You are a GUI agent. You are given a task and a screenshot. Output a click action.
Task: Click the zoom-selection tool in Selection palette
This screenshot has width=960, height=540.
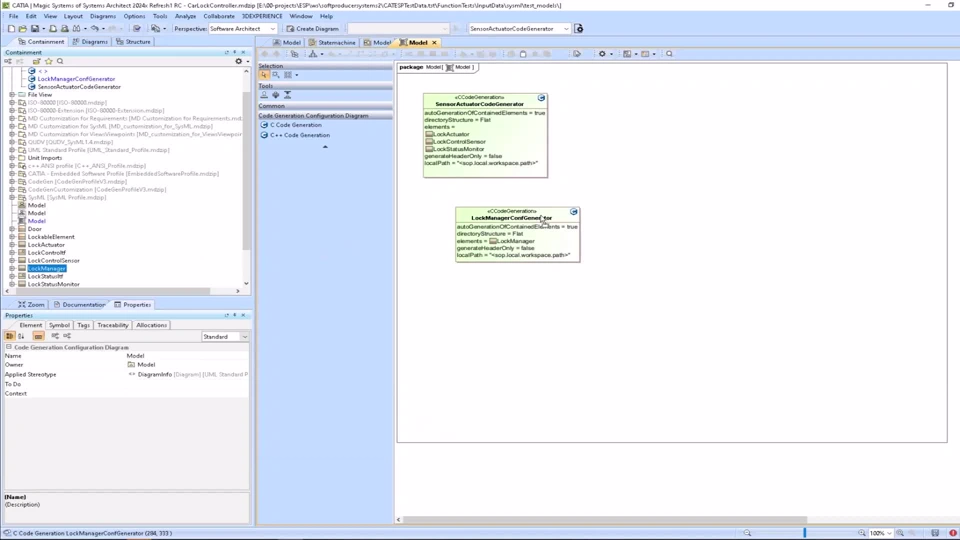pos(276,75)
